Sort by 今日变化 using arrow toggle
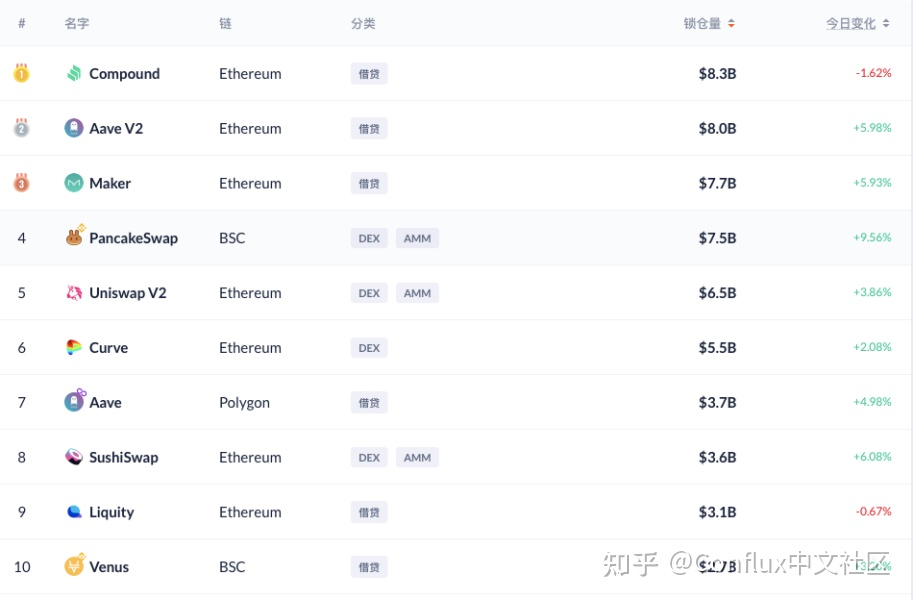 (886, 23)
